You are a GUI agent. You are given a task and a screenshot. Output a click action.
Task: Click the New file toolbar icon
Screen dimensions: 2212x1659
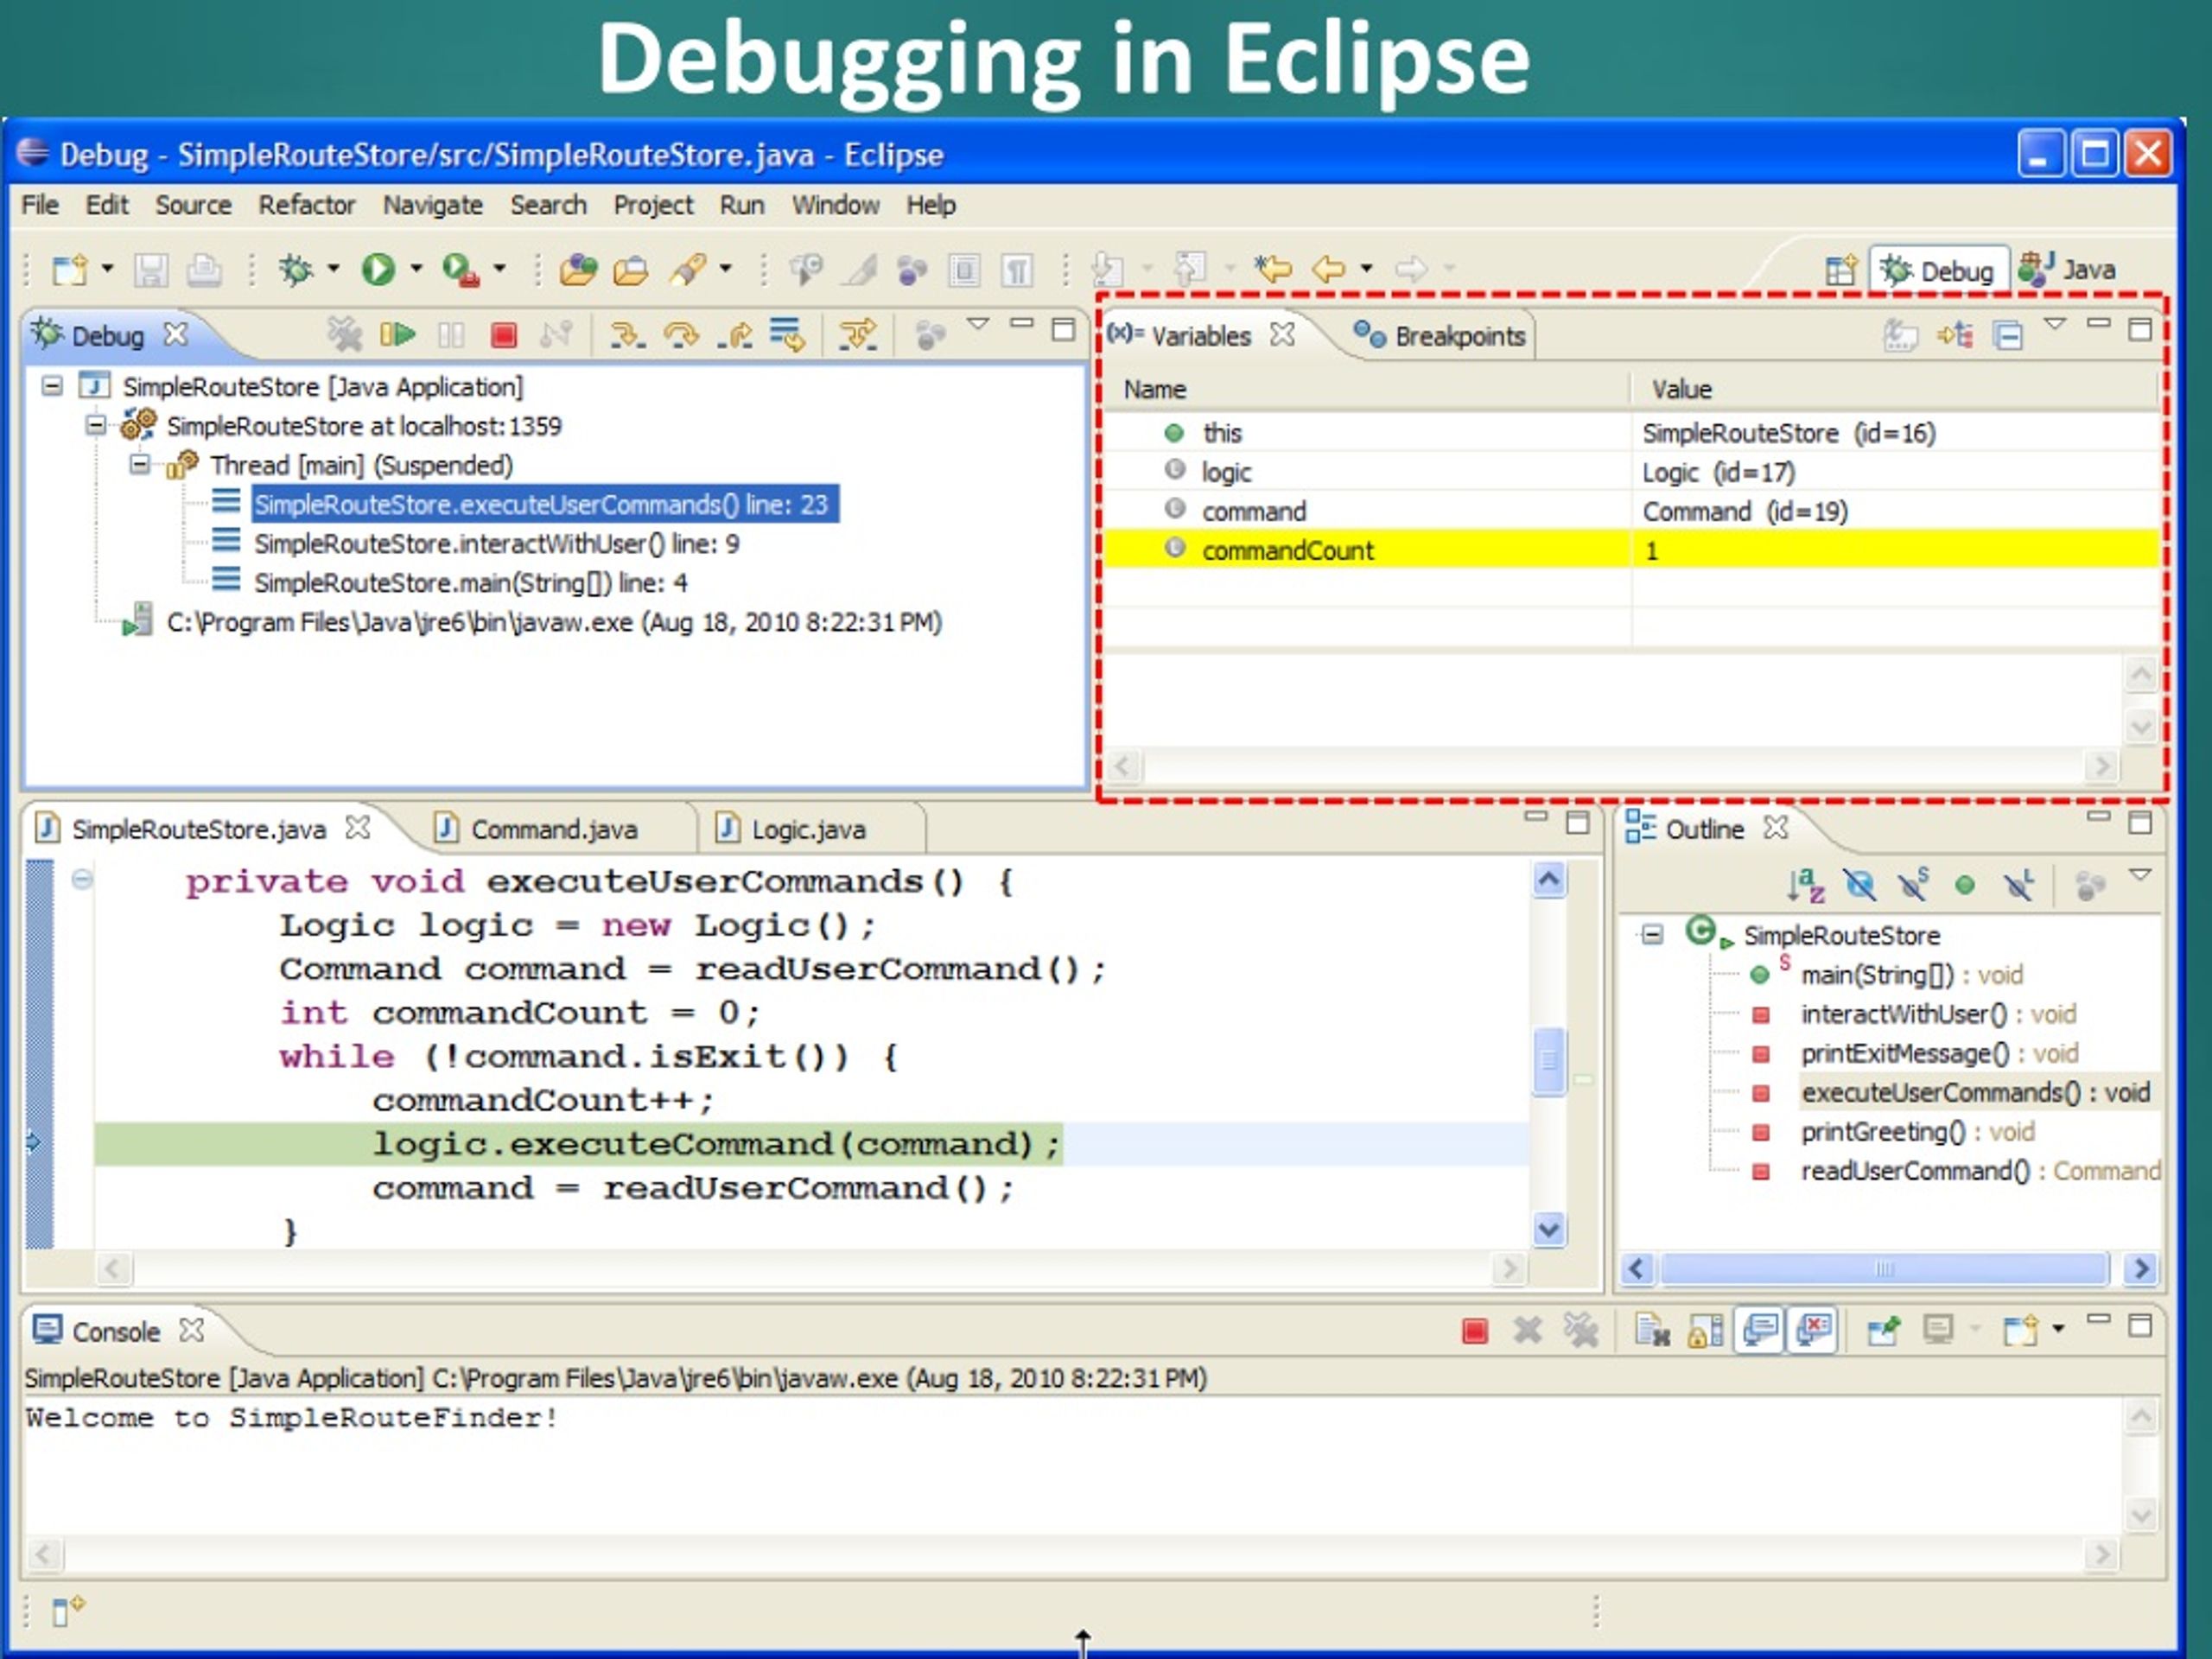[70, 269]
